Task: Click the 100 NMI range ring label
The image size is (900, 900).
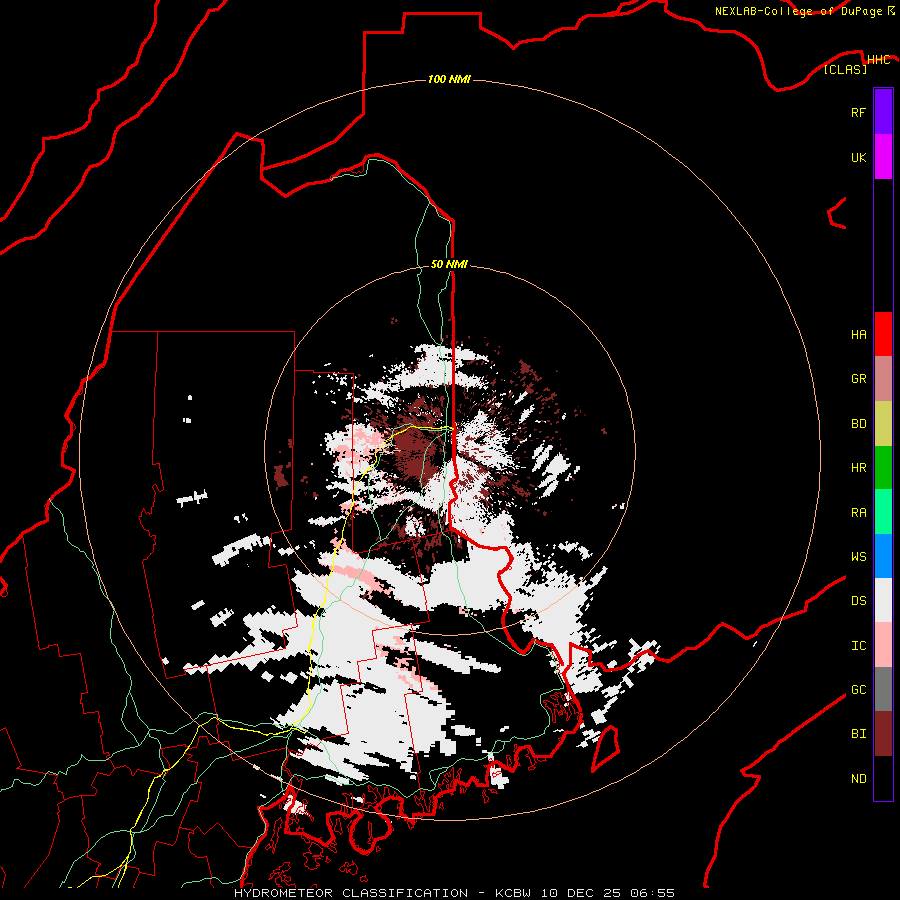Action: (x=449, y=79)
